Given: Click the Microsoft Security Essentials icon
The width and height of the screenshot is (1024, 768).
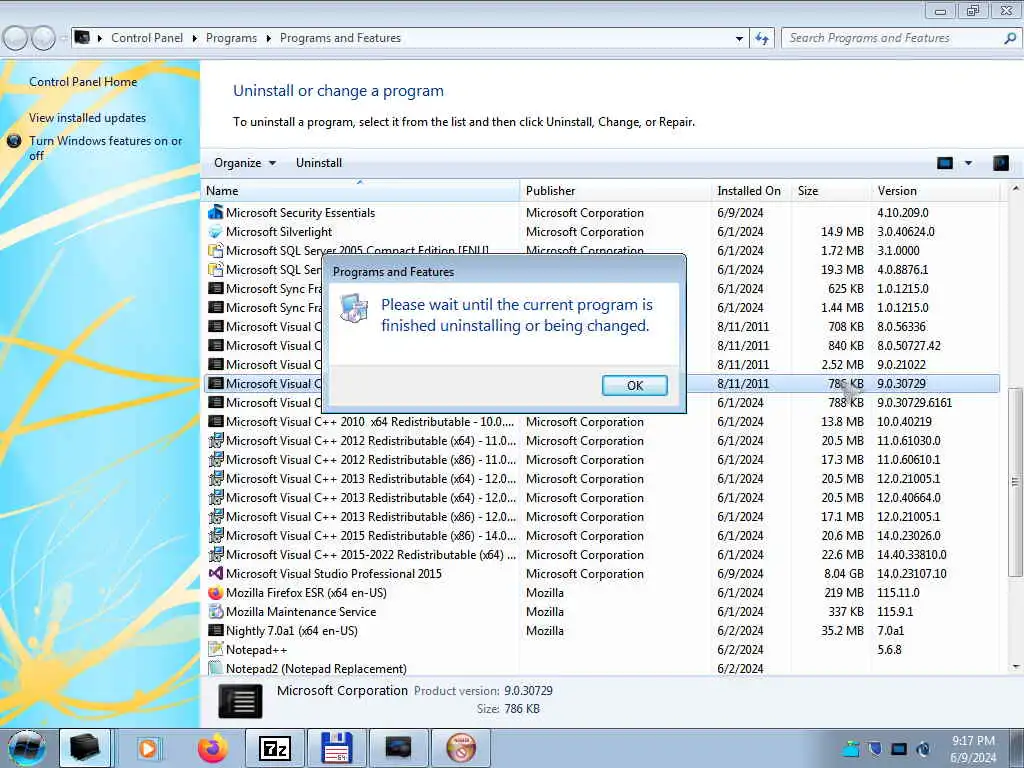Looking at the screenshot, I should tap(215, 212).
